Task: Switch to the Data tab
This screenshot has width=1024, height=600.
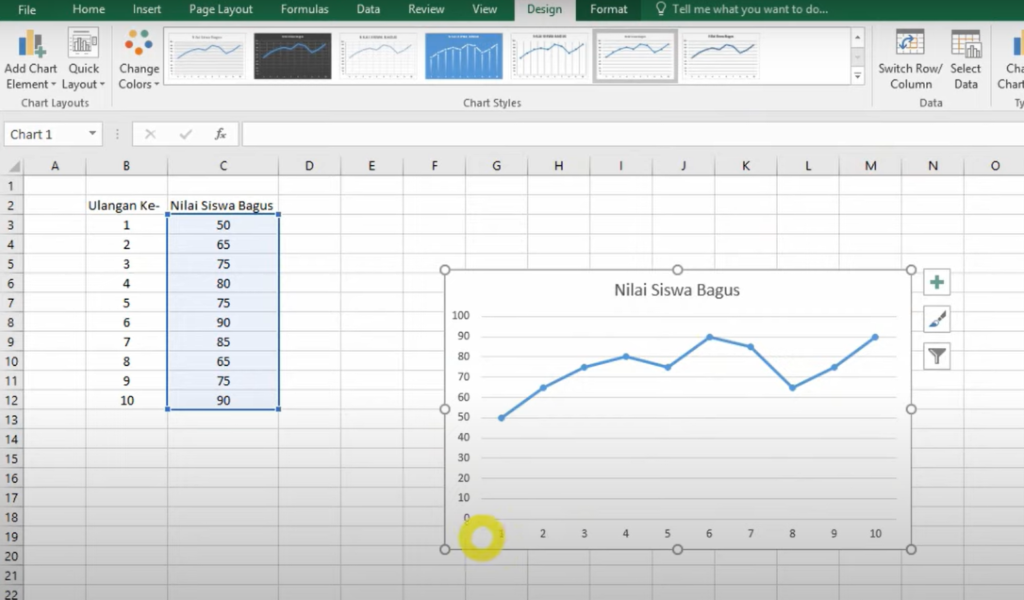Action: click(368, 9)
